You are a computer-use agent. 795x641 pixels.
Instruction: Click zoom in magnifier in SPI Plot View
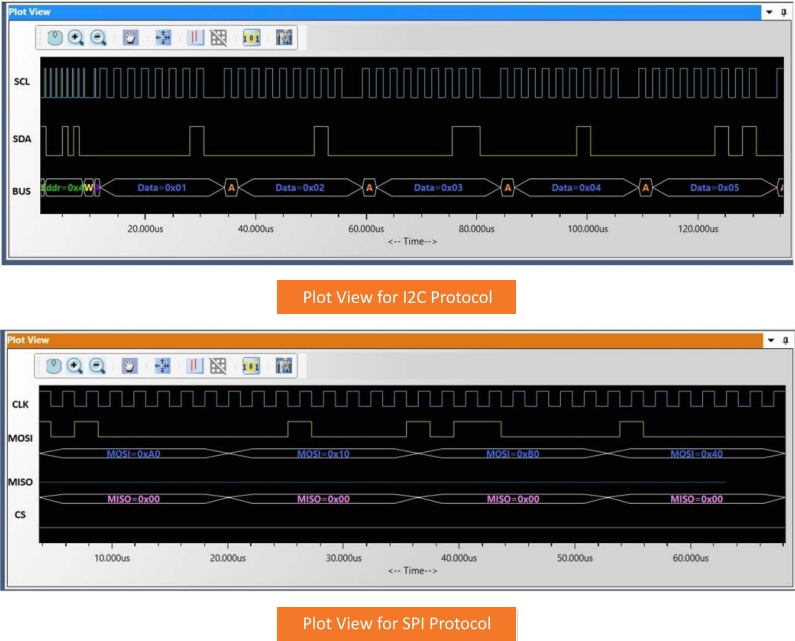pyautogui.click(x=75, y=366)
